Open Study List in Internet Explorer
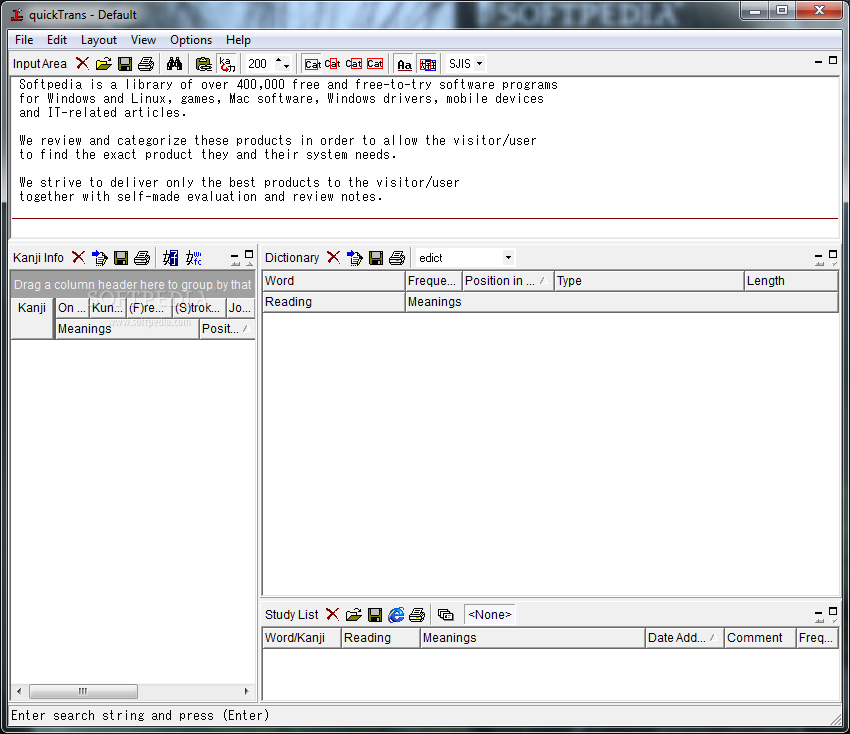This screenshot has height=734, width=850. click(396, 614)
